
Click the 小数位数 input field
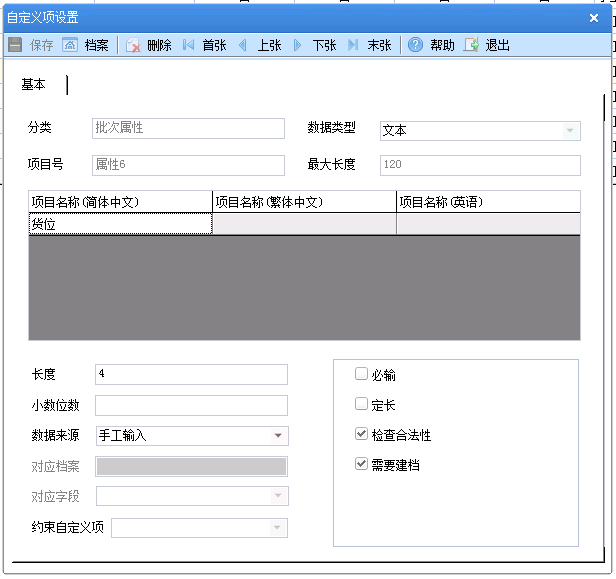pyautogui.click(x=190, y=405)
